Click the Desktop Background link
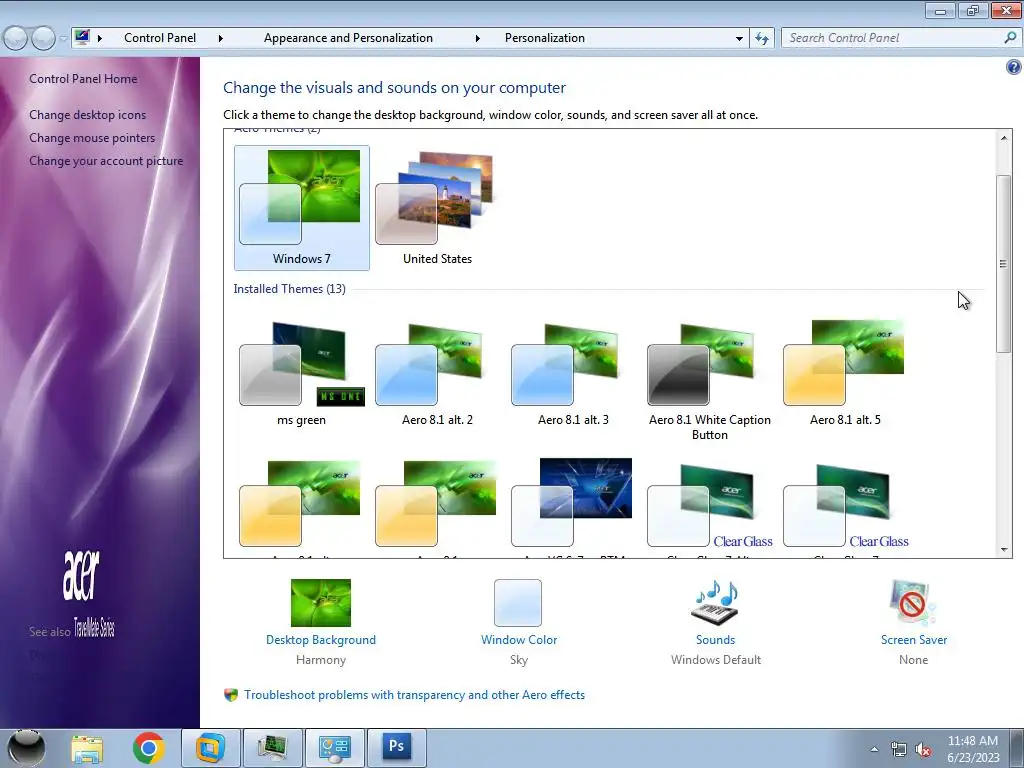 [x=321, y=640]
